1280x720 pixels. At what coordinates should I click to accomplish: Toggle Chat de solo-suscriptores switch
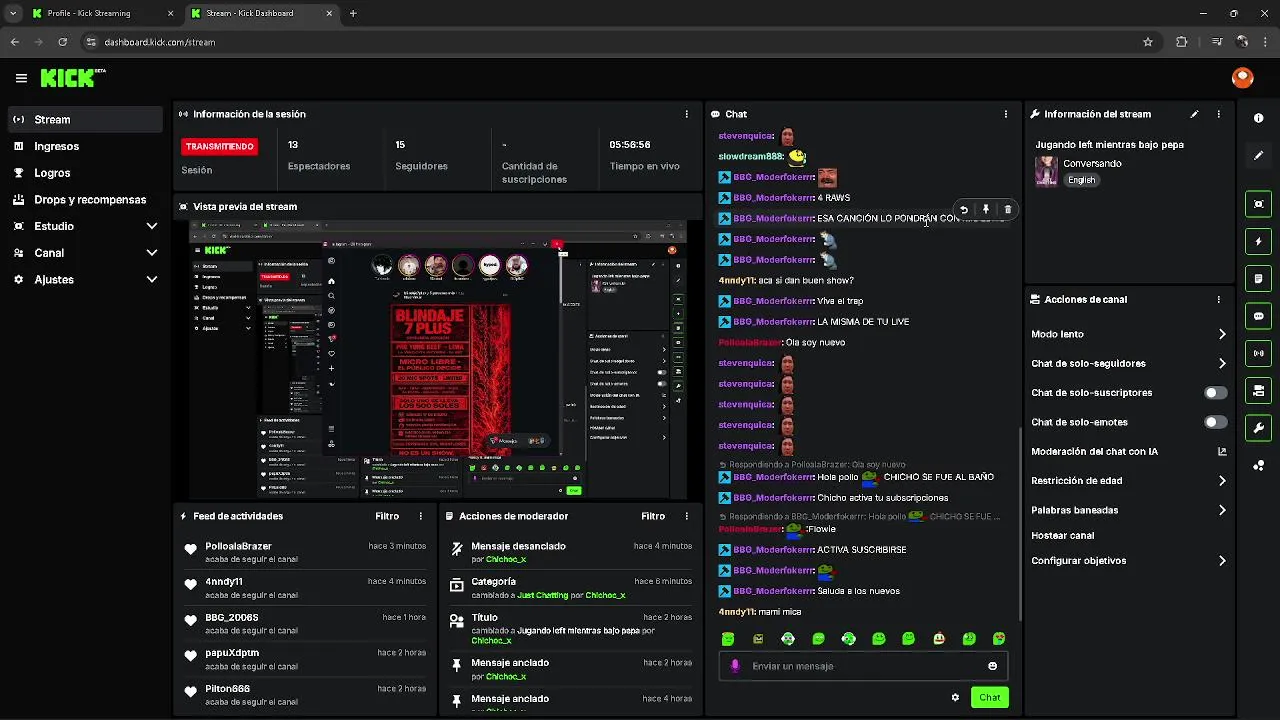pos(1215,393)
